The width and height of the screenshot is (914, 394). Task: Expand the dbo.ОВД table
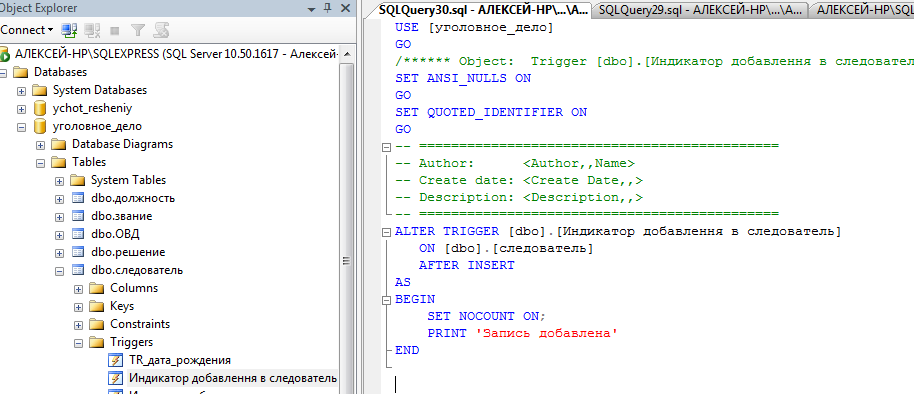tap(59, 235)
